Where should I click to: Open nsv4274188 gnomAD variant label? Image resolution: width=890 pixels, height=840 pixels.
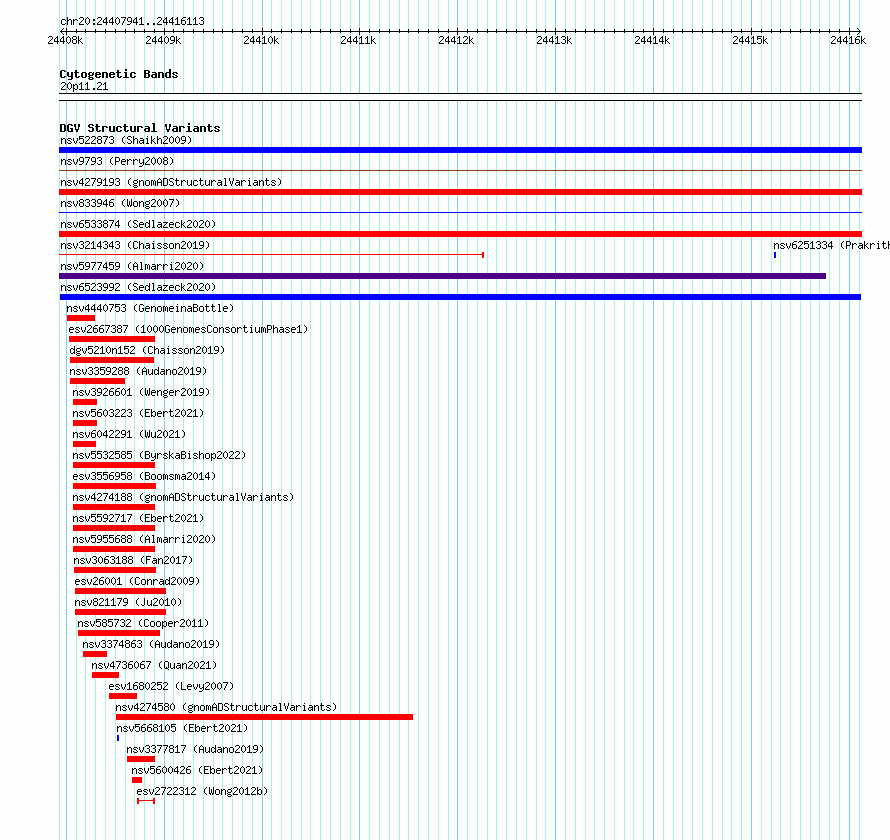tap(183, 497)
